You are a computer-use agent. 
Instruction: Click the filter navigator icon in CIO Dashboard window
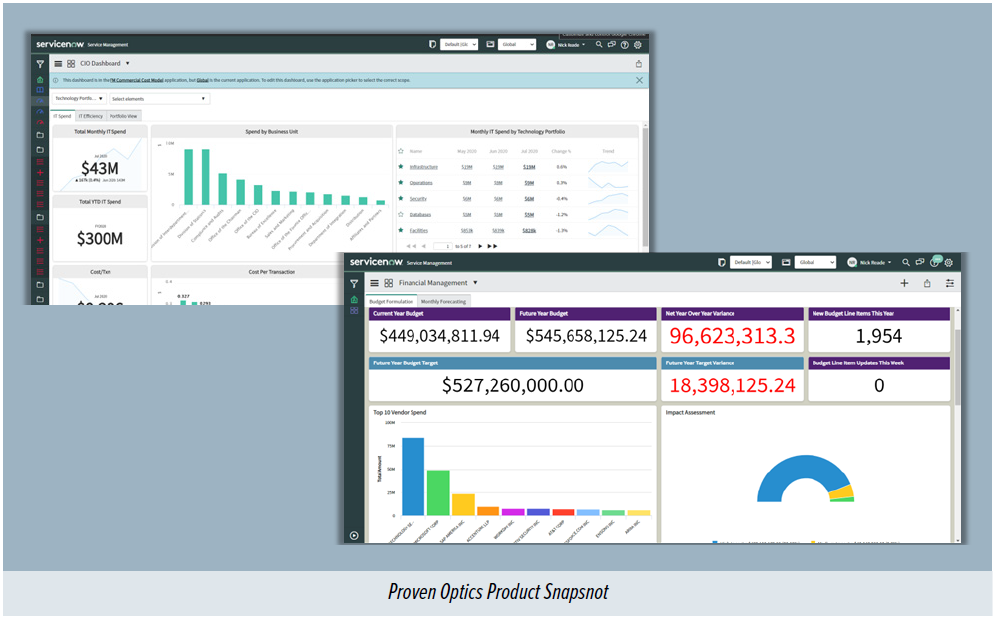[40, 64]
